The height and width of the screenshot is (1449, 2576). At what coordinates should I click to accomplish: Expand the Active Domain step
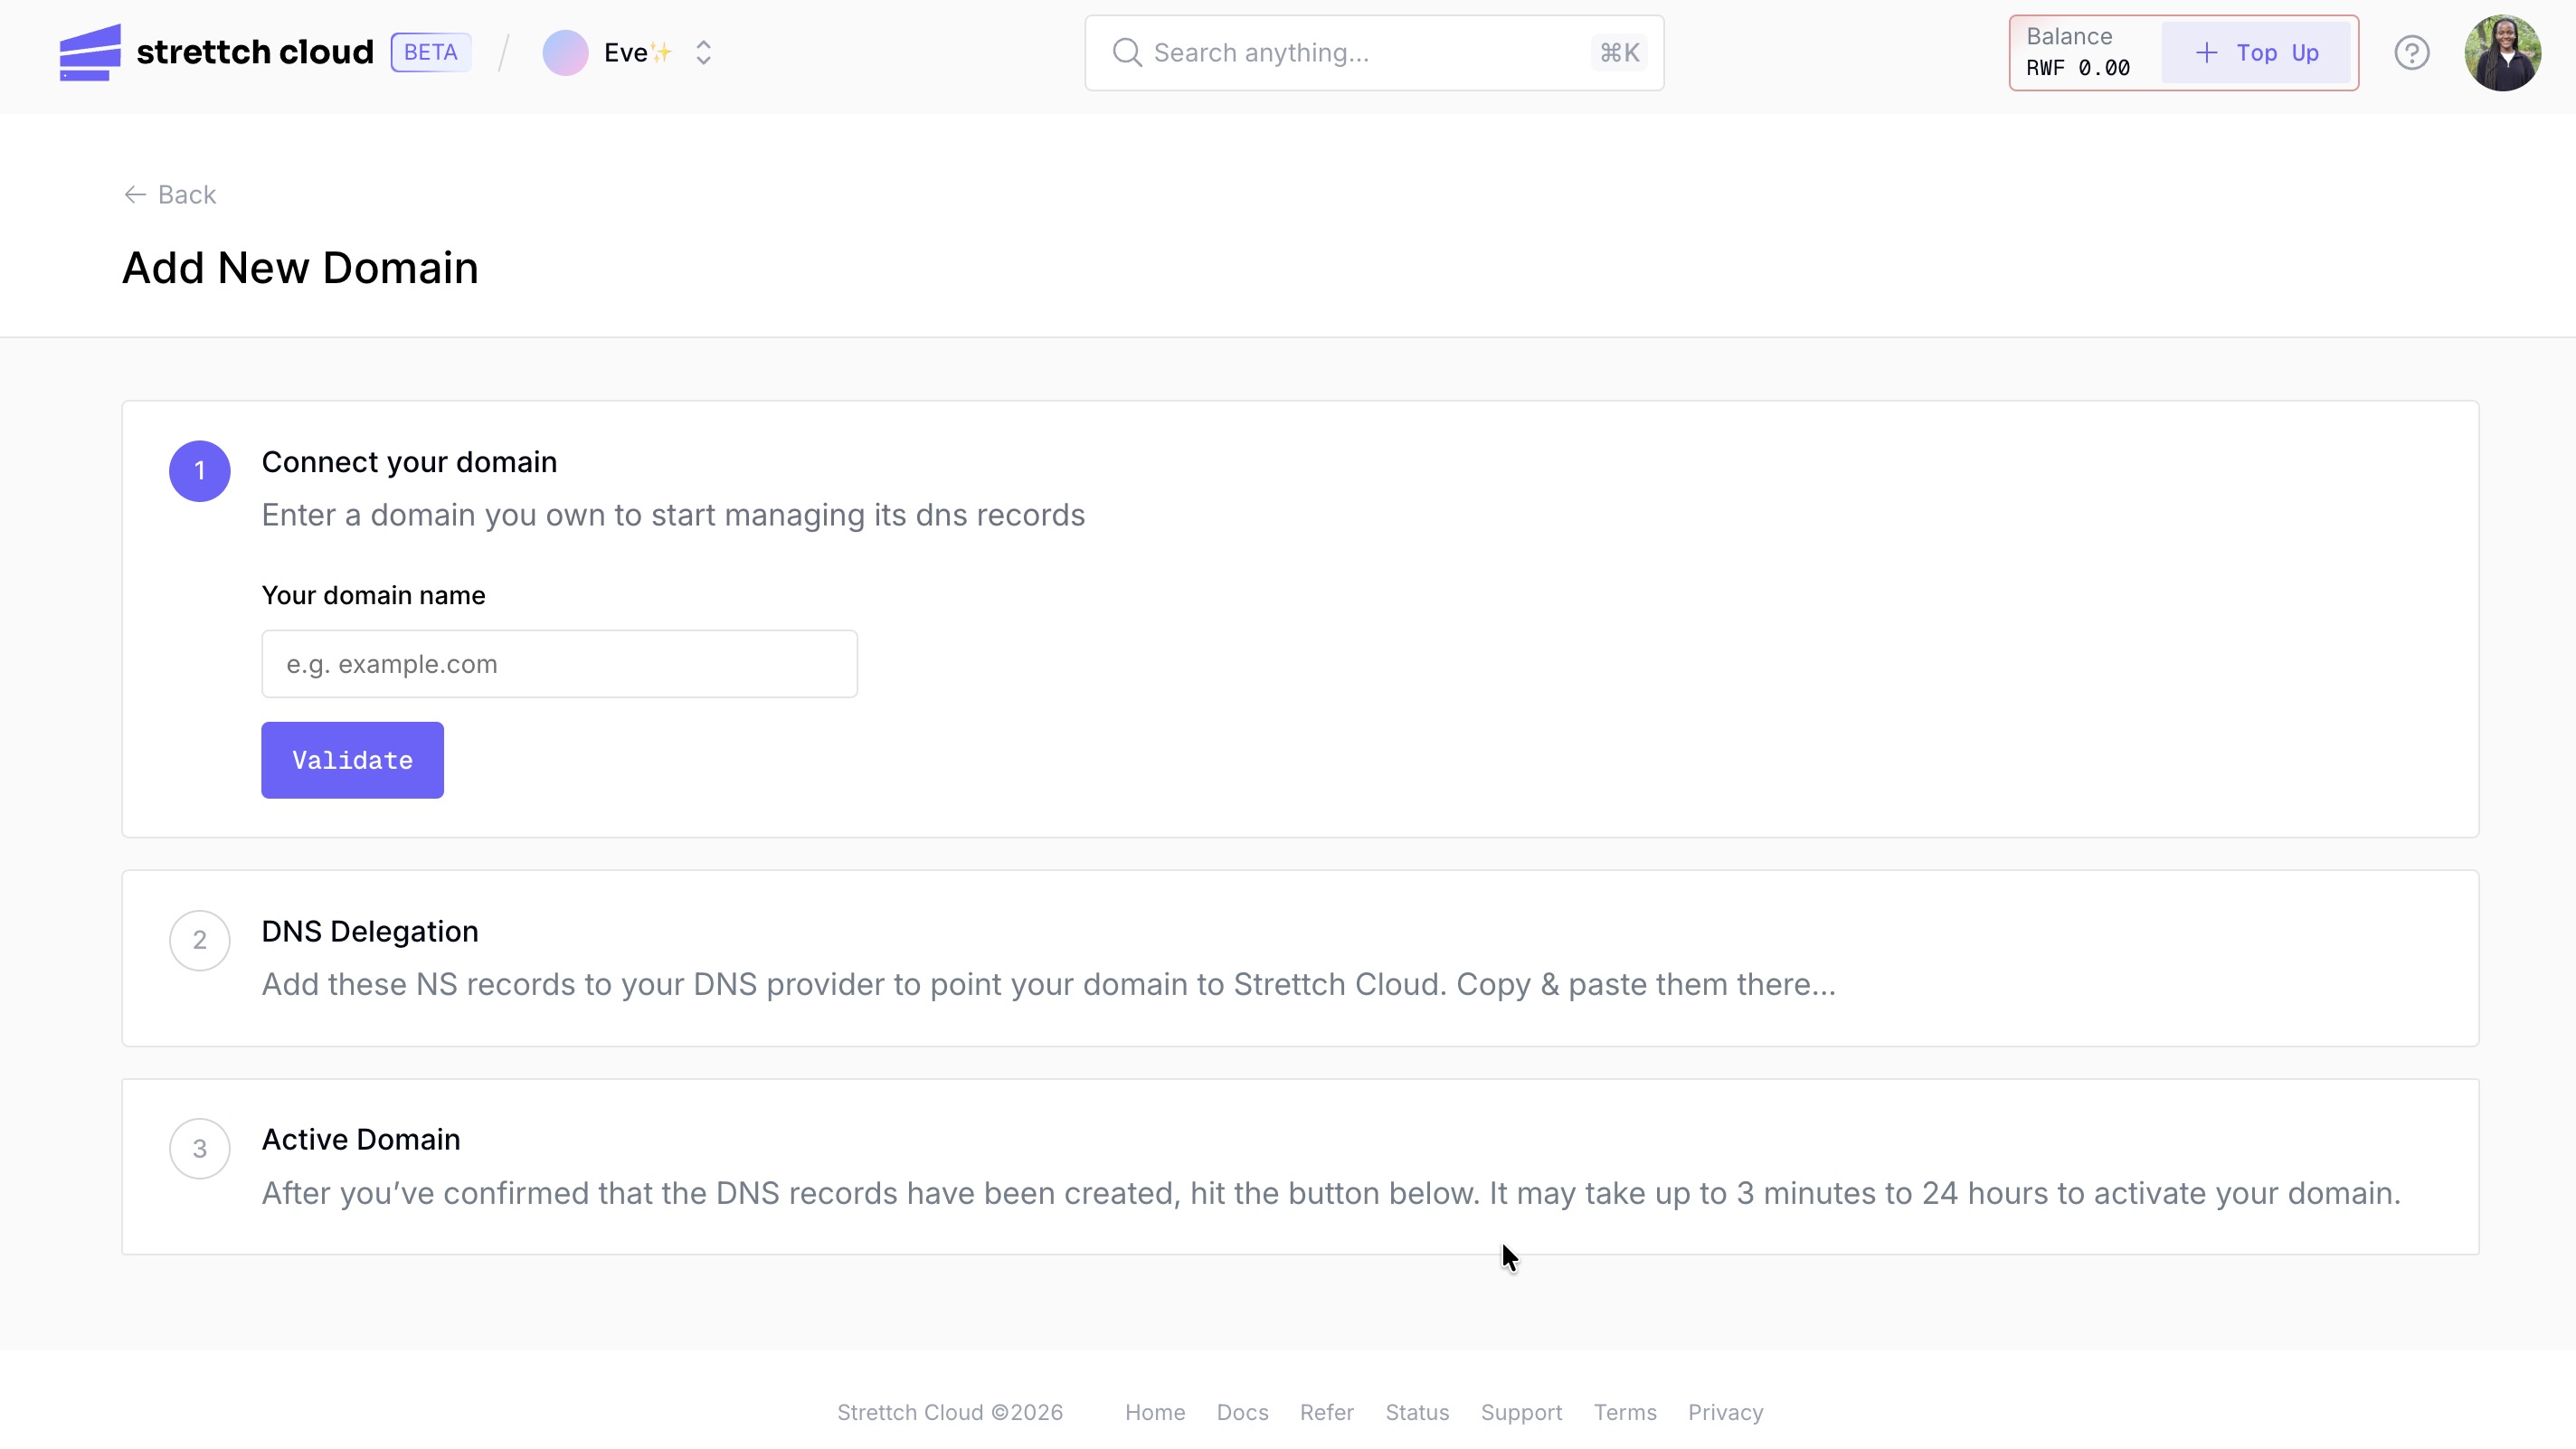1300,1166
